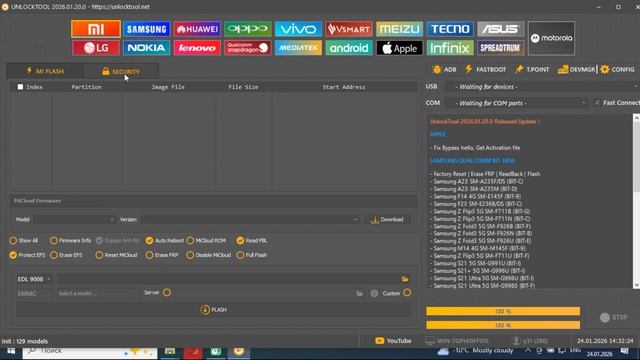
Task: Open the Windows Start menu
Action: click(11, 351)
